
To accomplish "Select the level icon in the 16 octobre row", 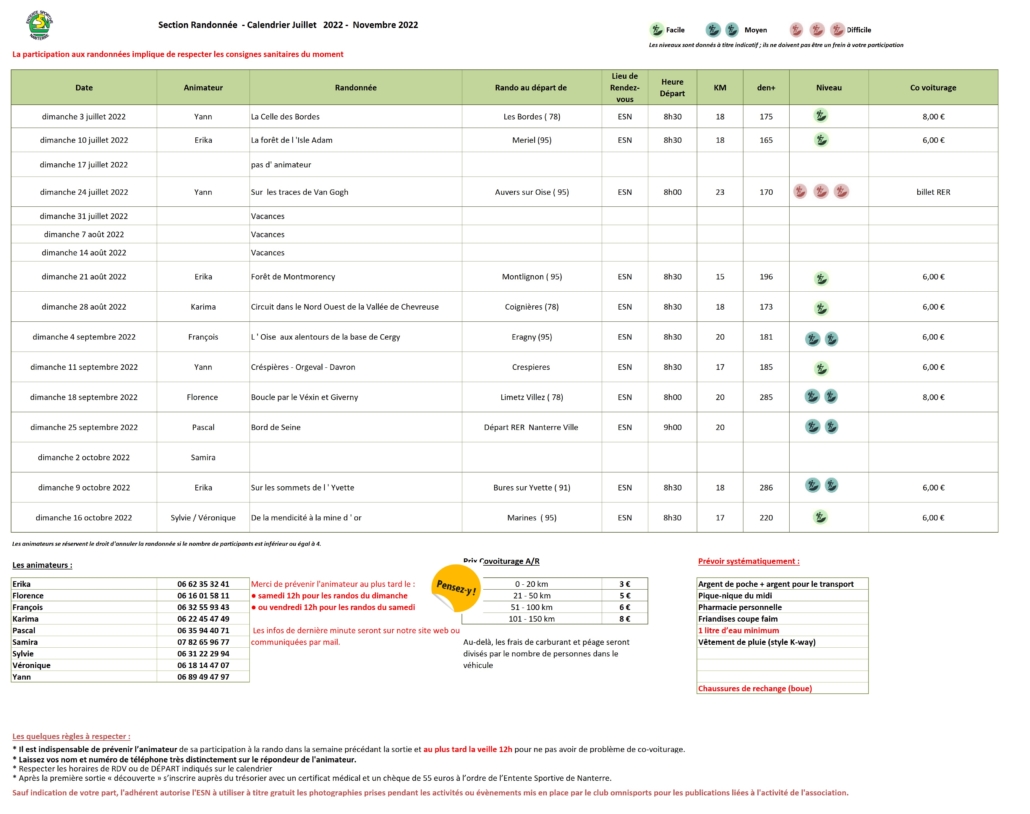I will tap(820, 517).
